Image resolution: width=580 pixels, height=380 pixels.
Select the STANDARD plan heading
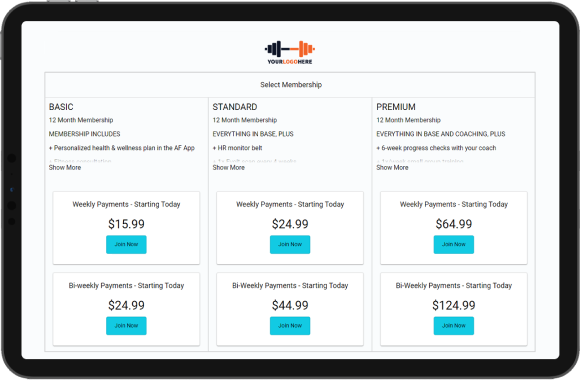(x=235, y=107)
